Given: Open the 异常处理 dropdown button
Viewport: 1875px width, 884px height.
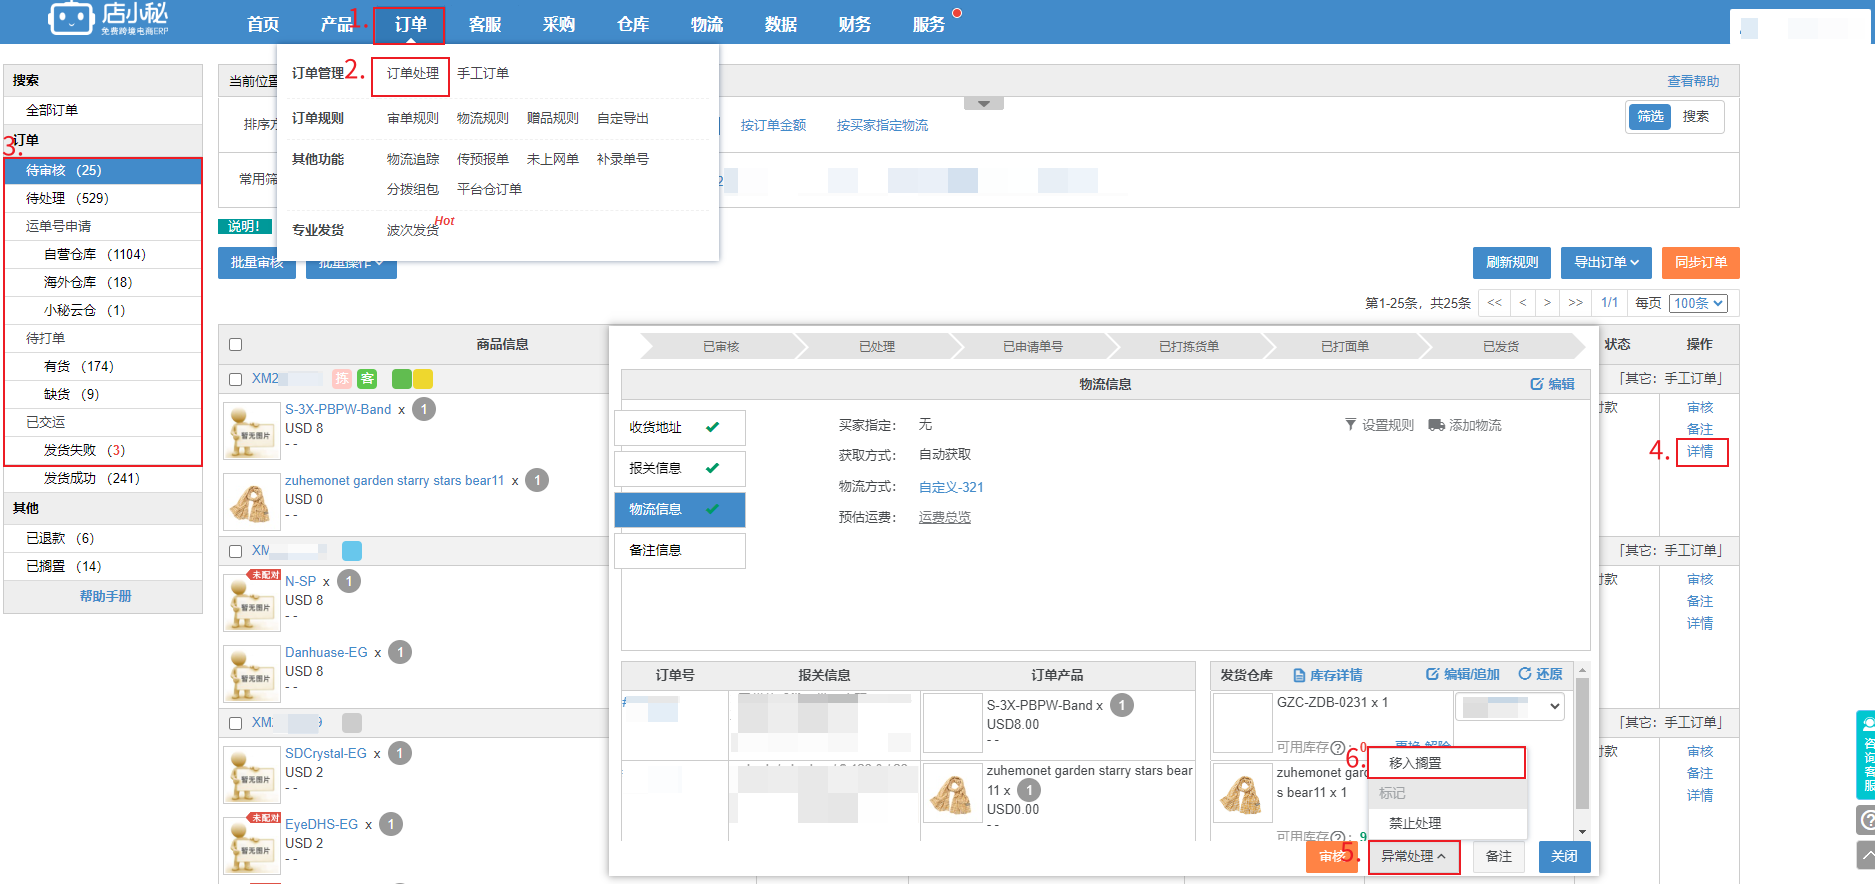Looking at the screenshot, I should 1414,857.
